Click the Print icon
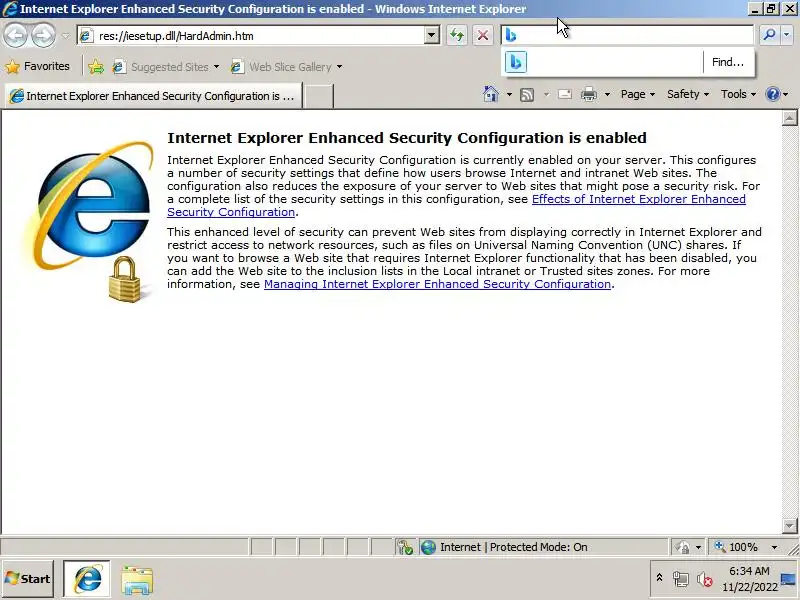800x600 pixels. pyautogui.click(x=589, y=94)
